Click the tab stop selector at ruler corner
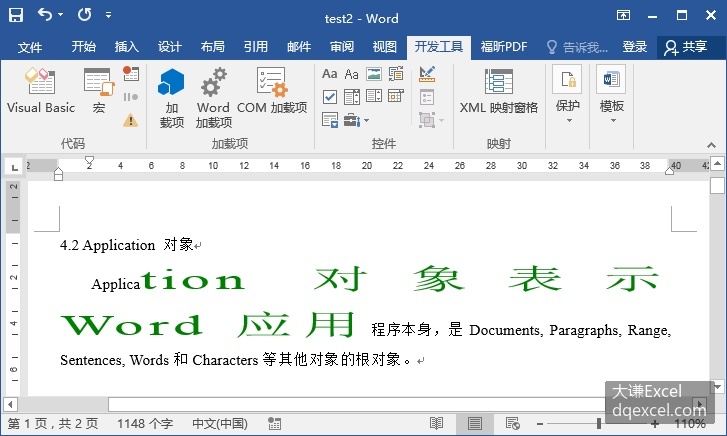Screen dimensions: 727x436 tap(14, 167)
